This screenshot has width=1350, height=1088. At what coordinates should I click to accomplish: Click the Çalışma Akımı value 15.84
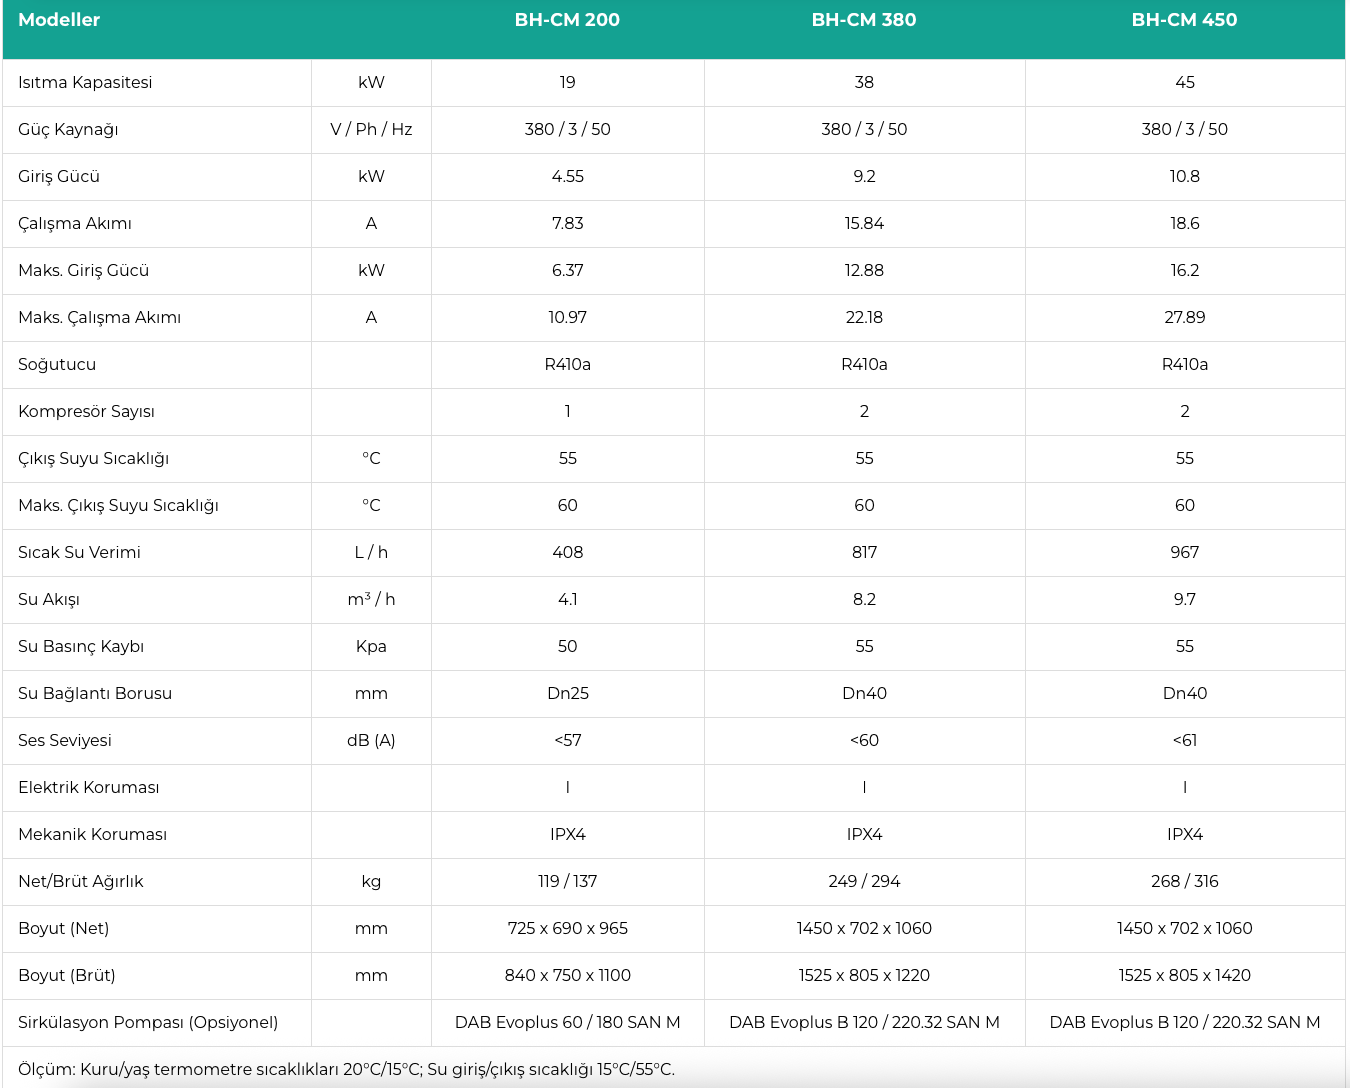click(x=864, y=224)
